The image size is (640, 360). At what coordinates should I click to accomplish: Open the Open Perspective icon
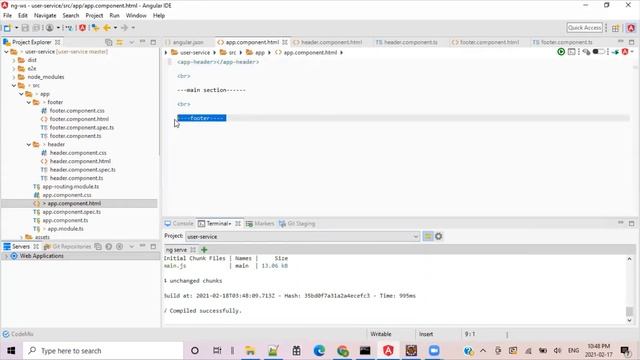click(x=616, y=28)
